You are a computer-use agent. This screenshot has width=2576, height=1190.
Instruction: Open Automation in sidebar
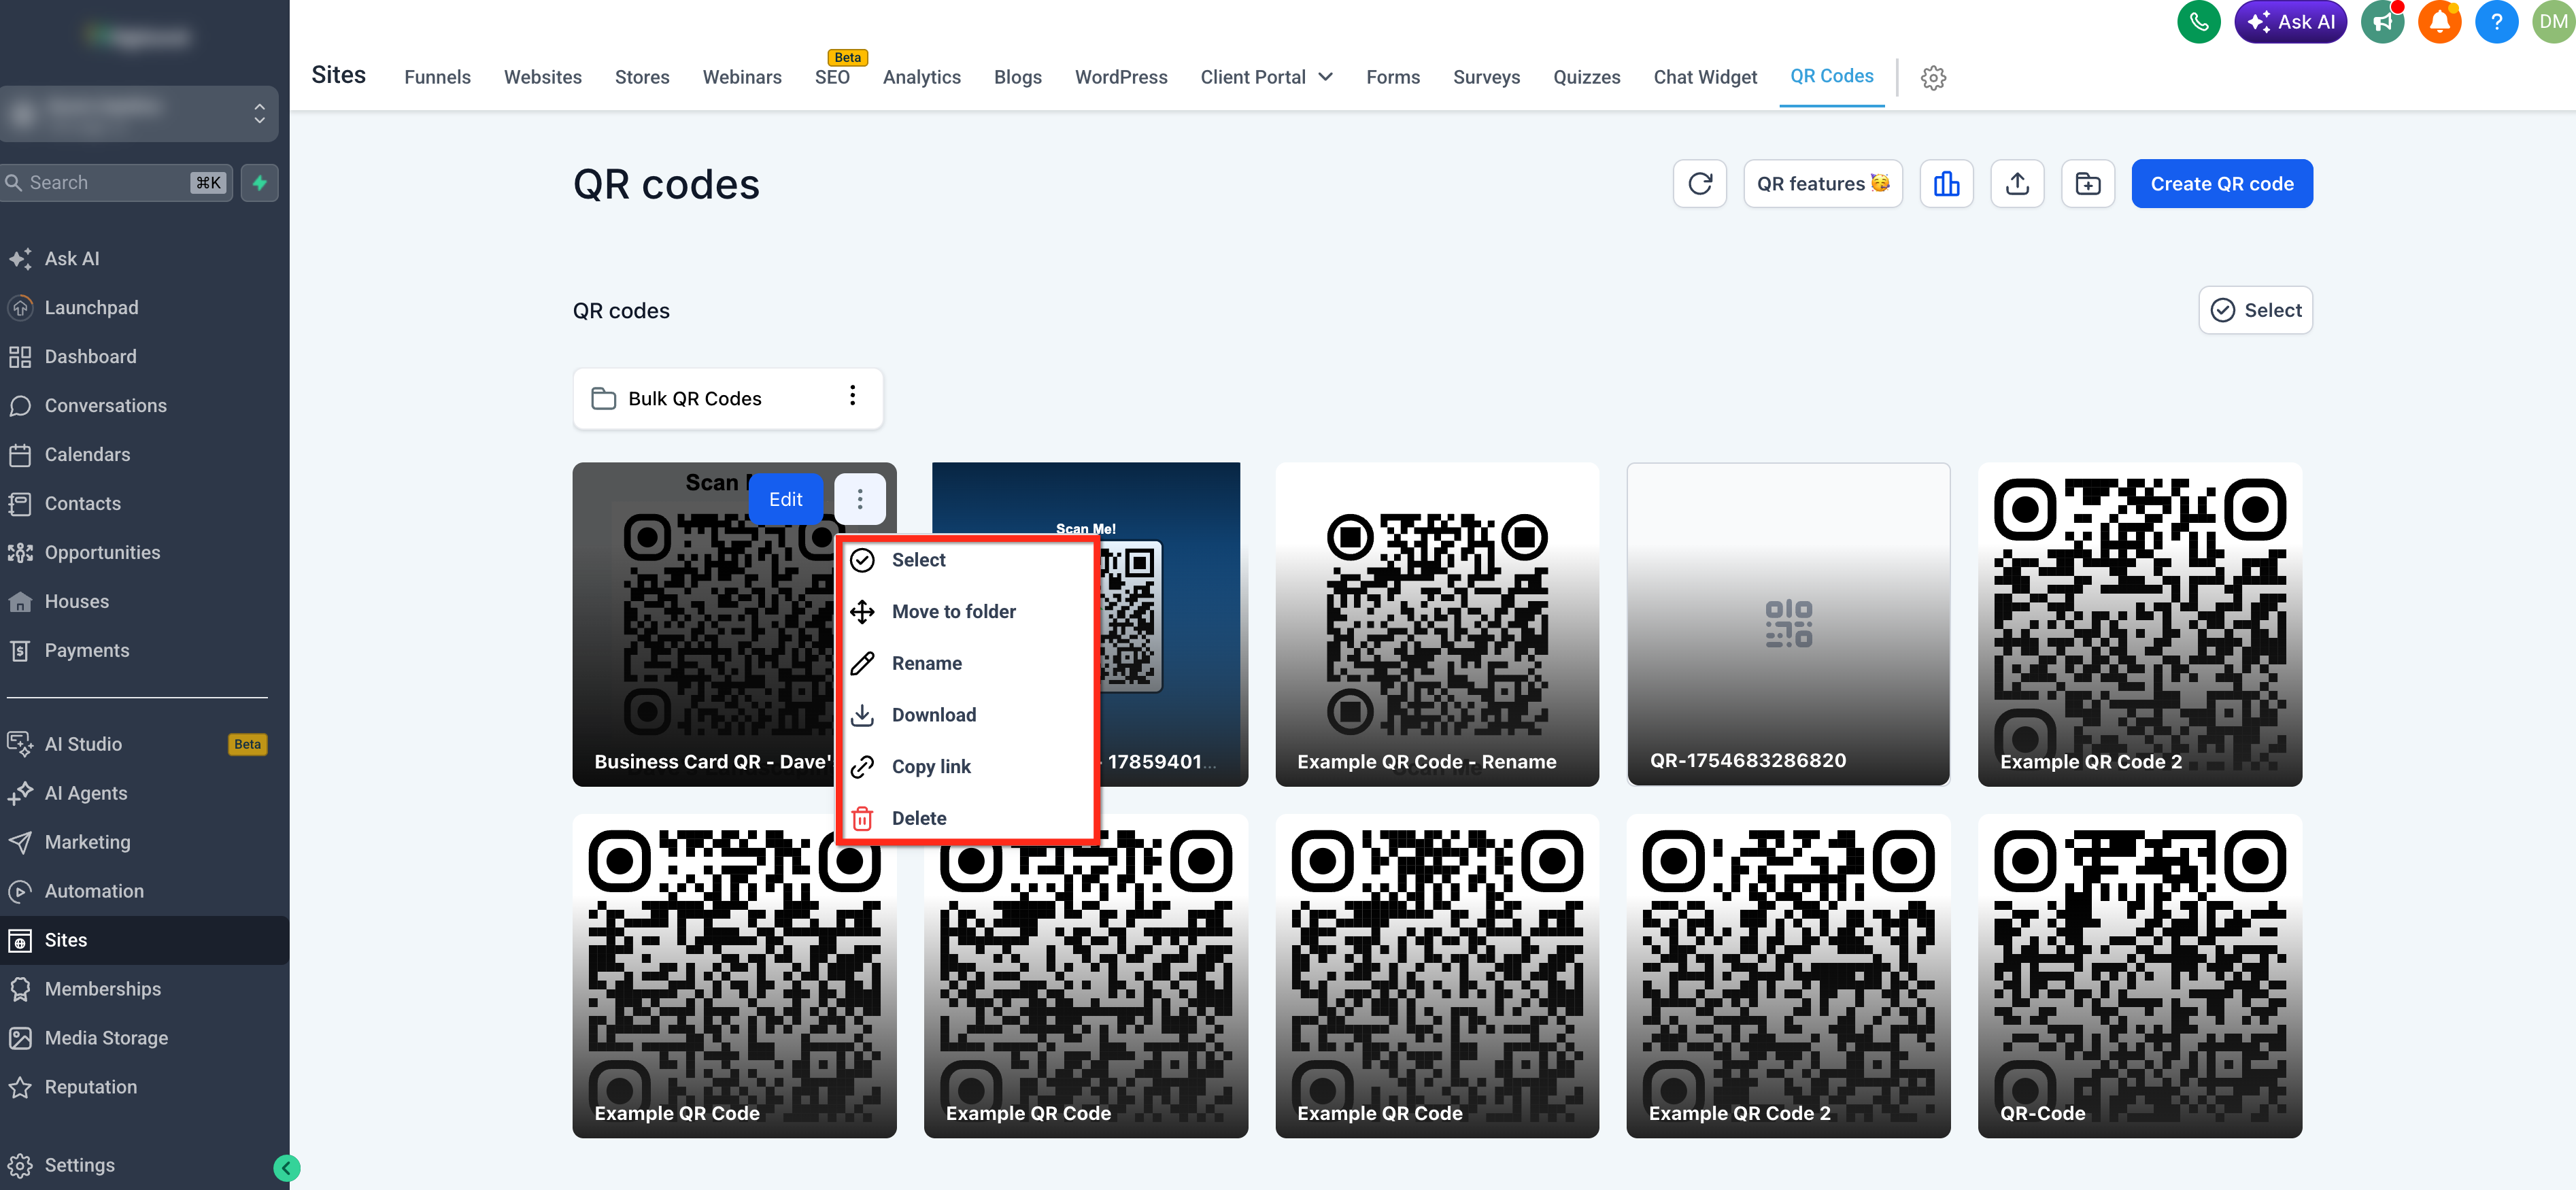(94, 891)
